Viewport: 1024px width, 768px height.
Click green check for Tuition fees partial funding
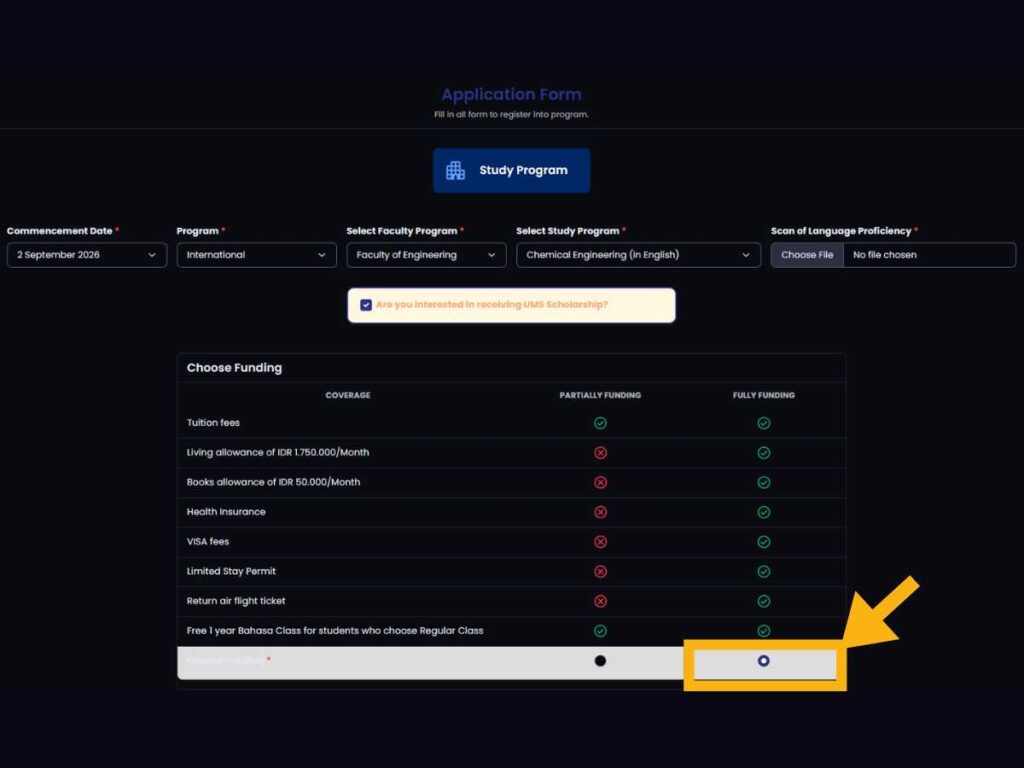(x=600, y=423)
